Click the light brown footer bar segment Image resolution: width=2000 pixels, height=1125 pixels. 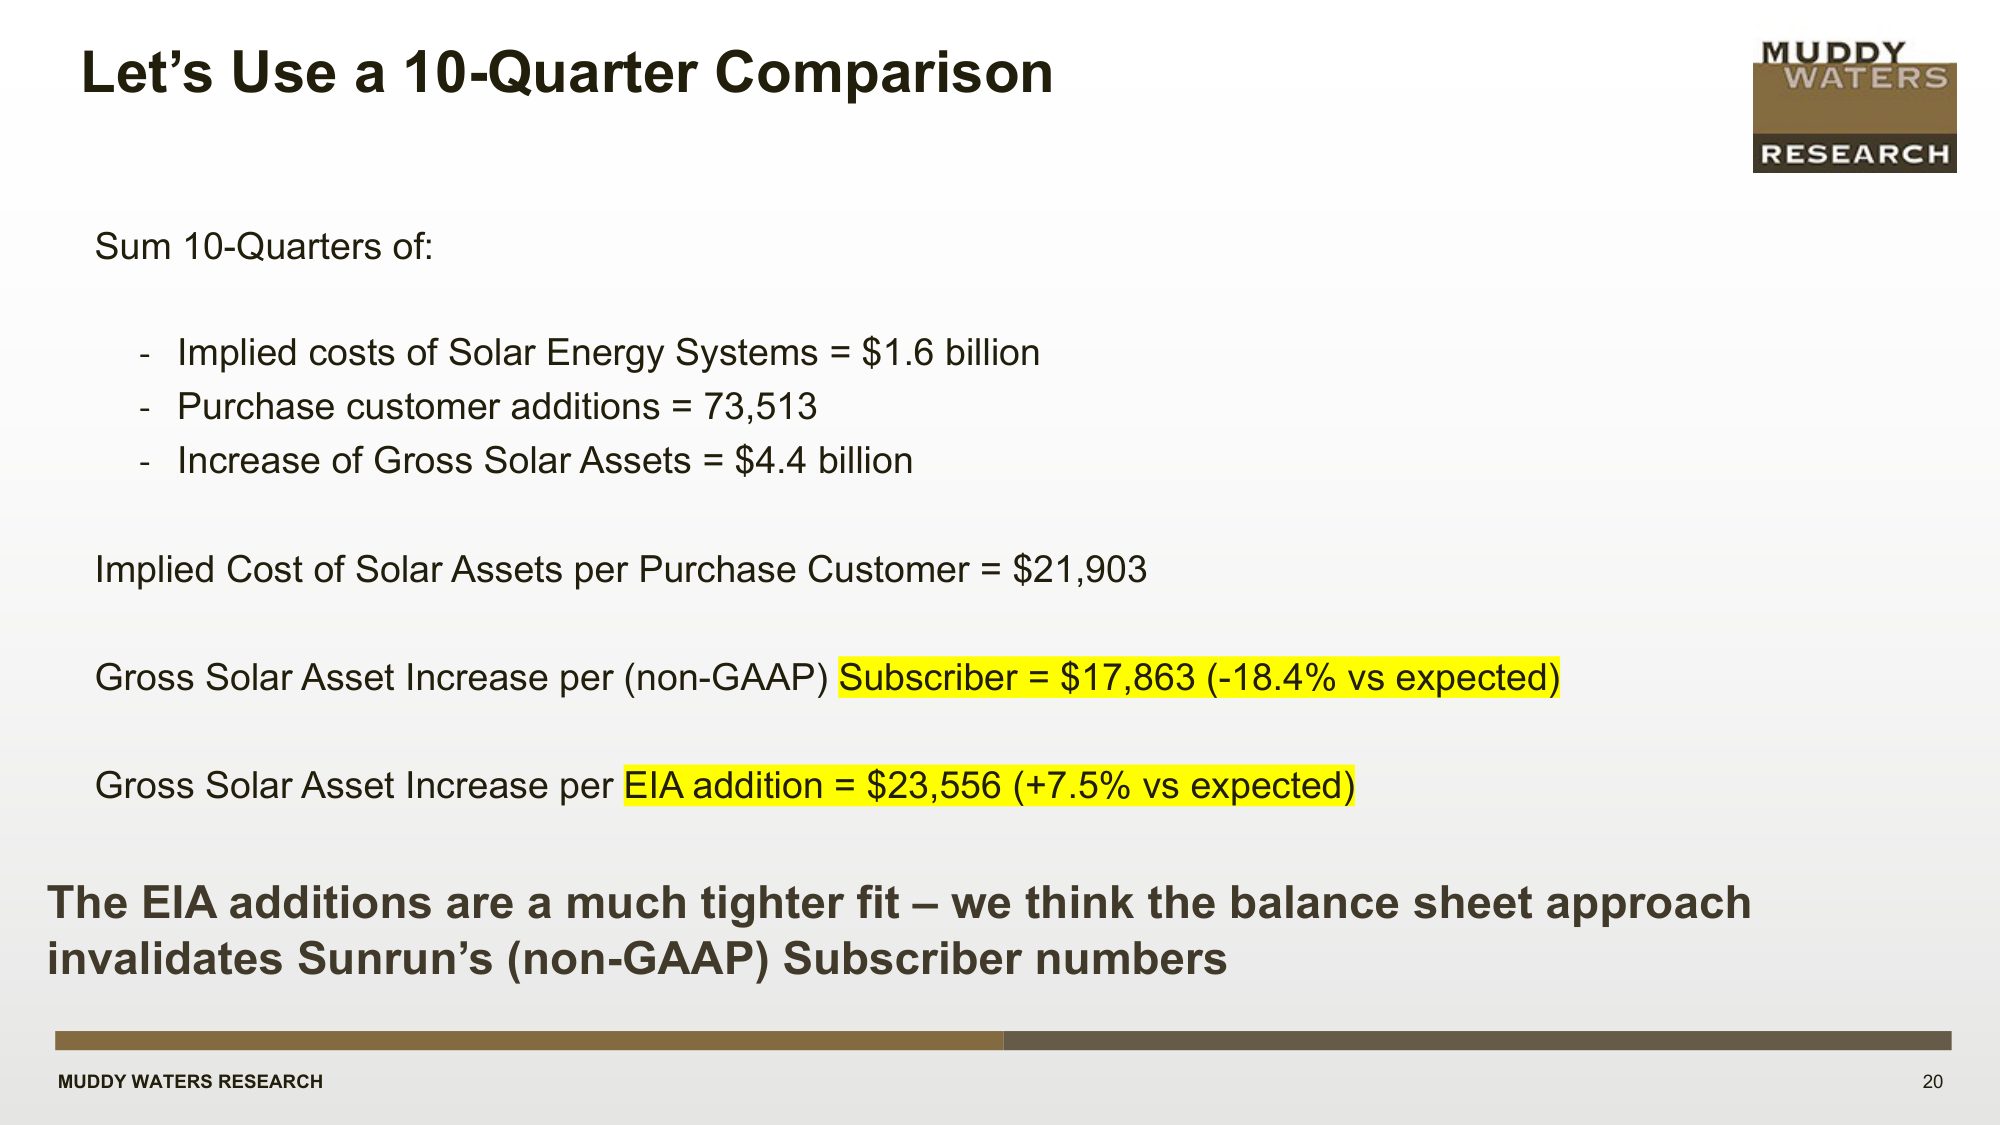tap(528, 1041)
